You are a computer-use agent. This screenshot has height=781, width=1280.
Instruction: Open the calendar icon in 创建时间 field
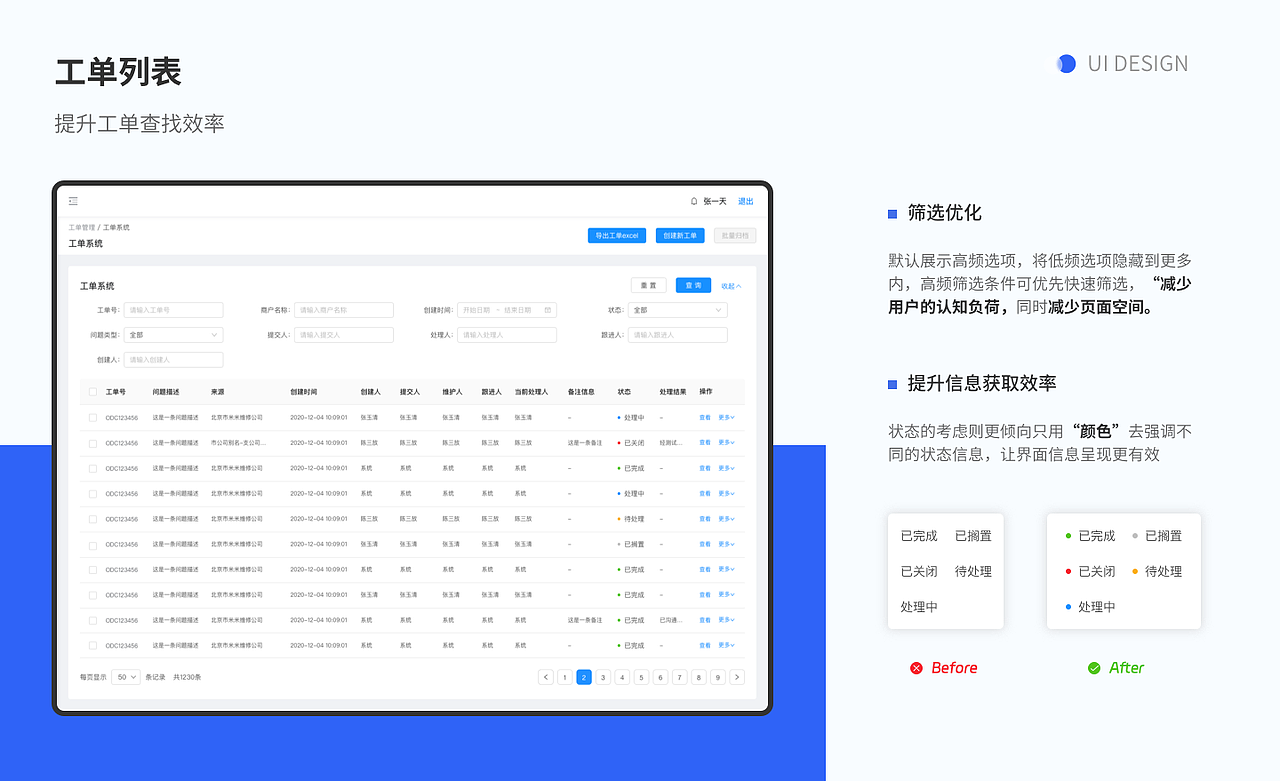click(547, 310)
